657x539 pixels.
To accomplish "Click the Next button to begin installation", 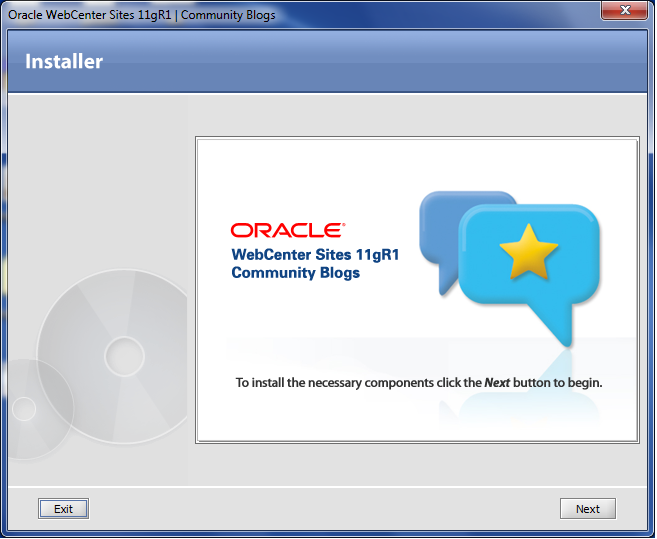I will [x=587, y=508].
